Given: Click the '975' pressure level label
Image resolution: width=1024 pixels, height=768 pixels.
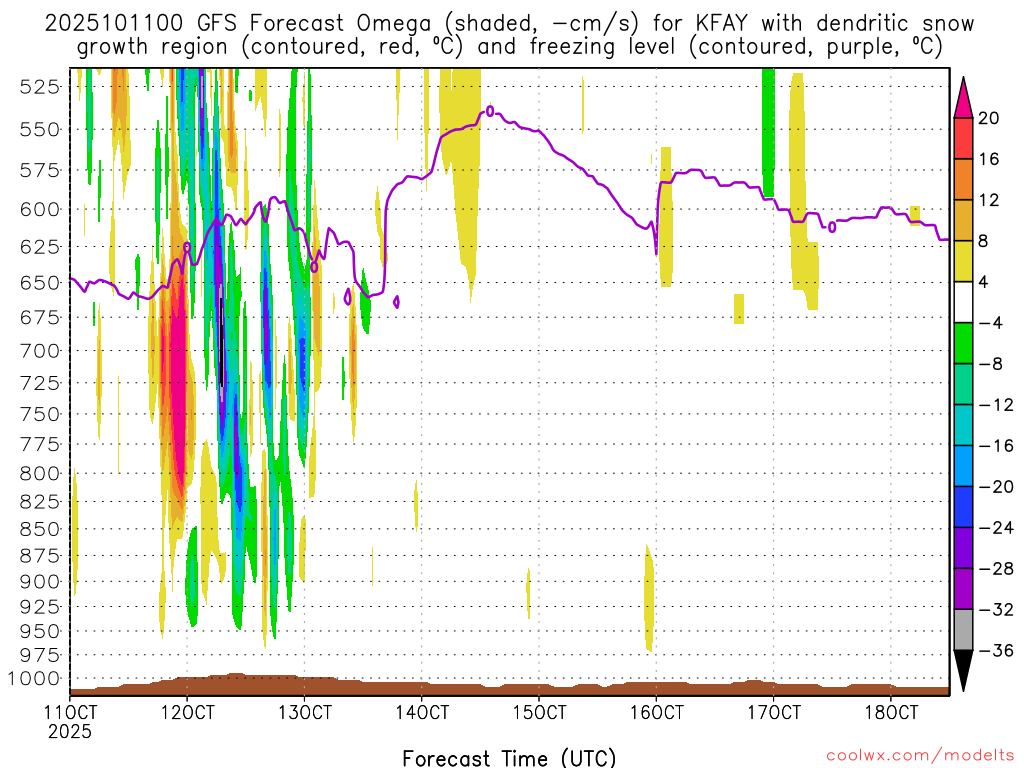Looking at the screenshot, I should tap(40, 655).
